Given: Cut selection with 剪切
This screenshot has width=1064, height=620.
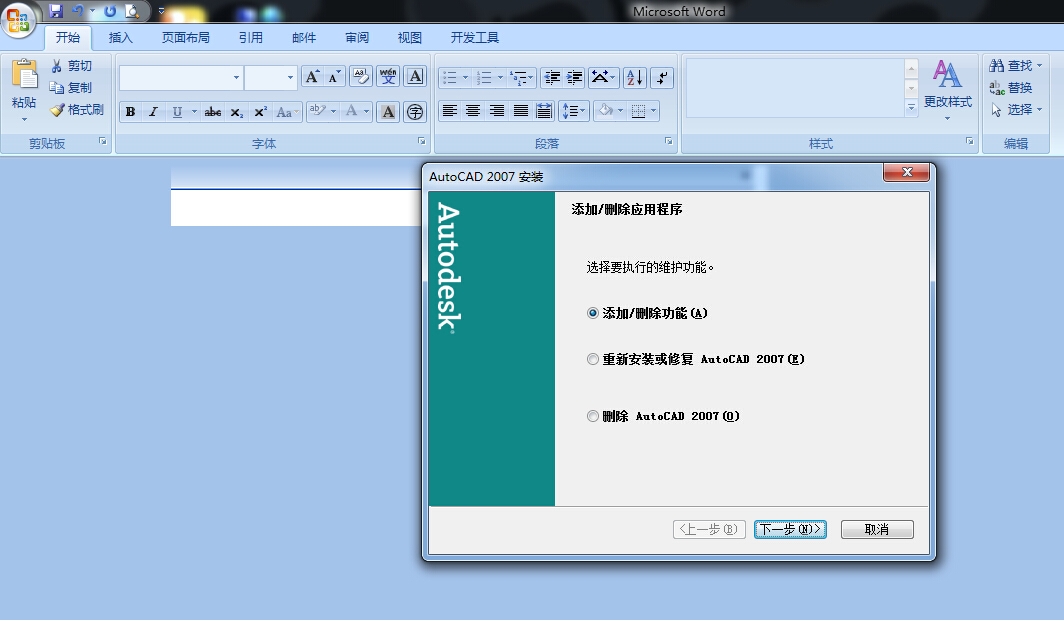Looking at the screenshot, I should (x=71, y=66).
